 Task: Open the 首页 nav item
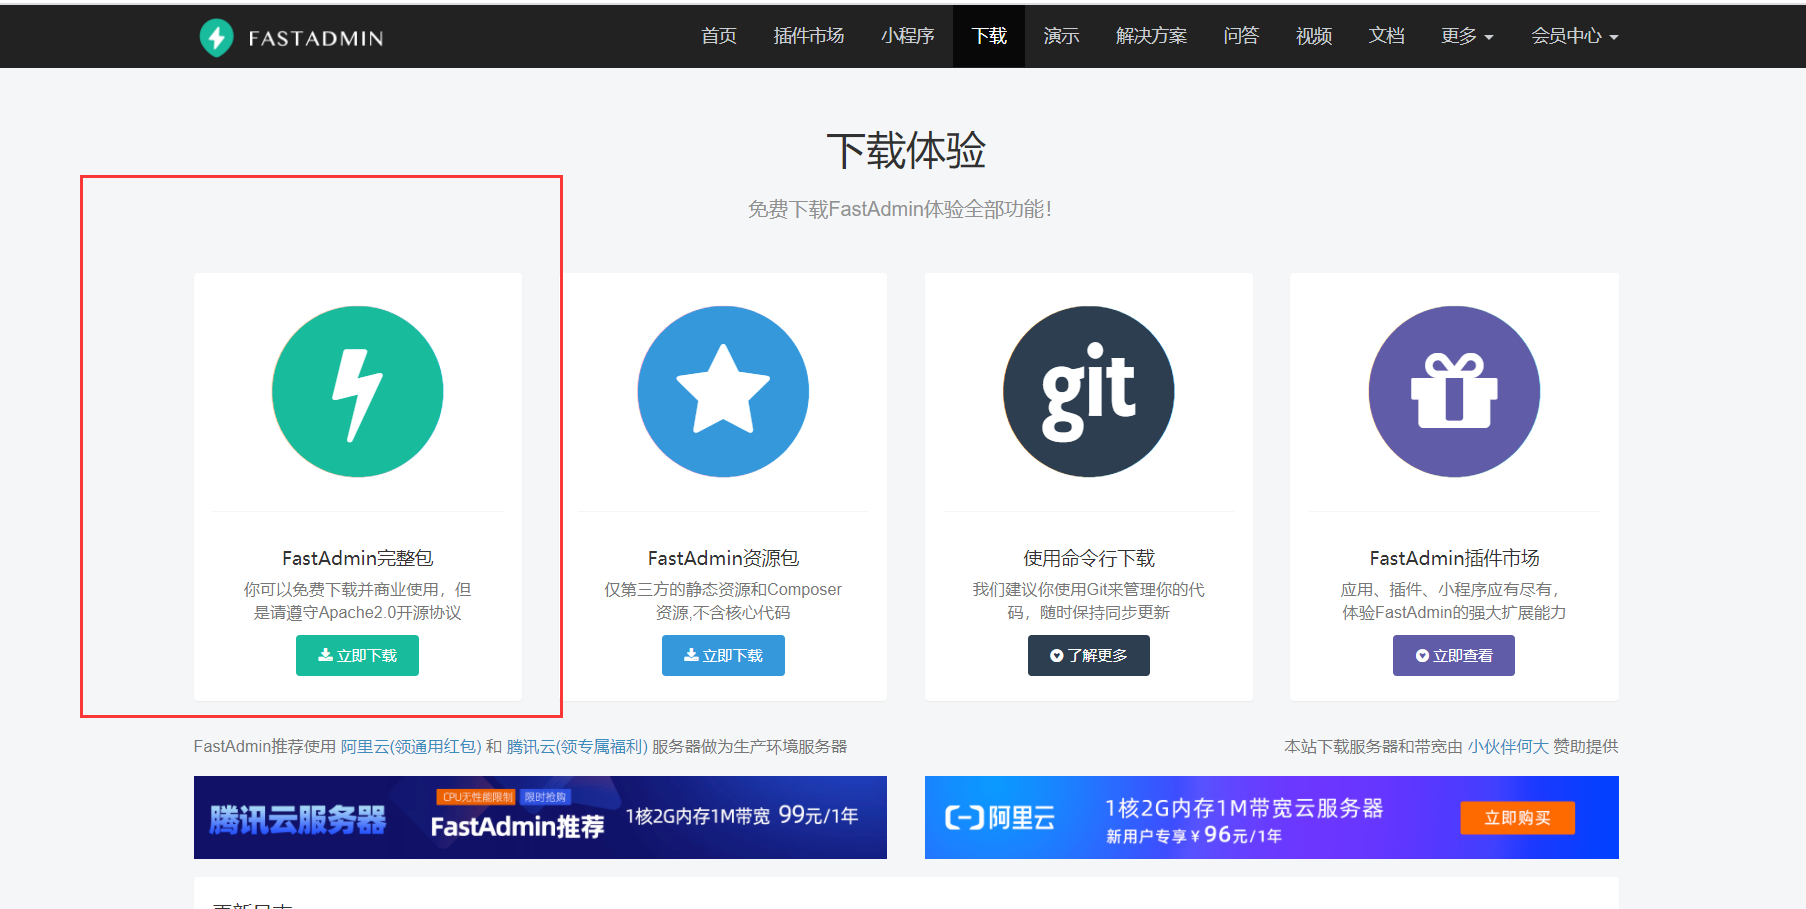click(x=719, y=36)
